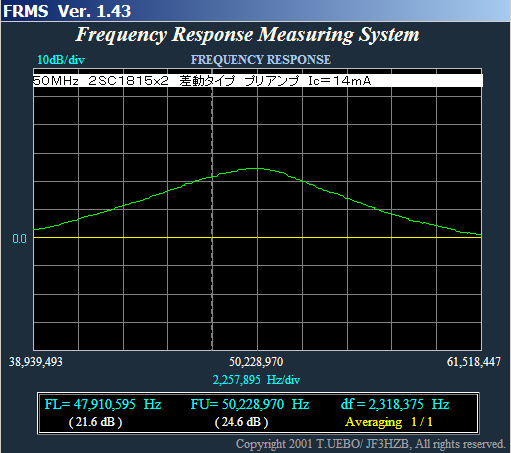
Task: Click the FRMS Ver. 1.43 title bar
Action: (x=255, y=11)
